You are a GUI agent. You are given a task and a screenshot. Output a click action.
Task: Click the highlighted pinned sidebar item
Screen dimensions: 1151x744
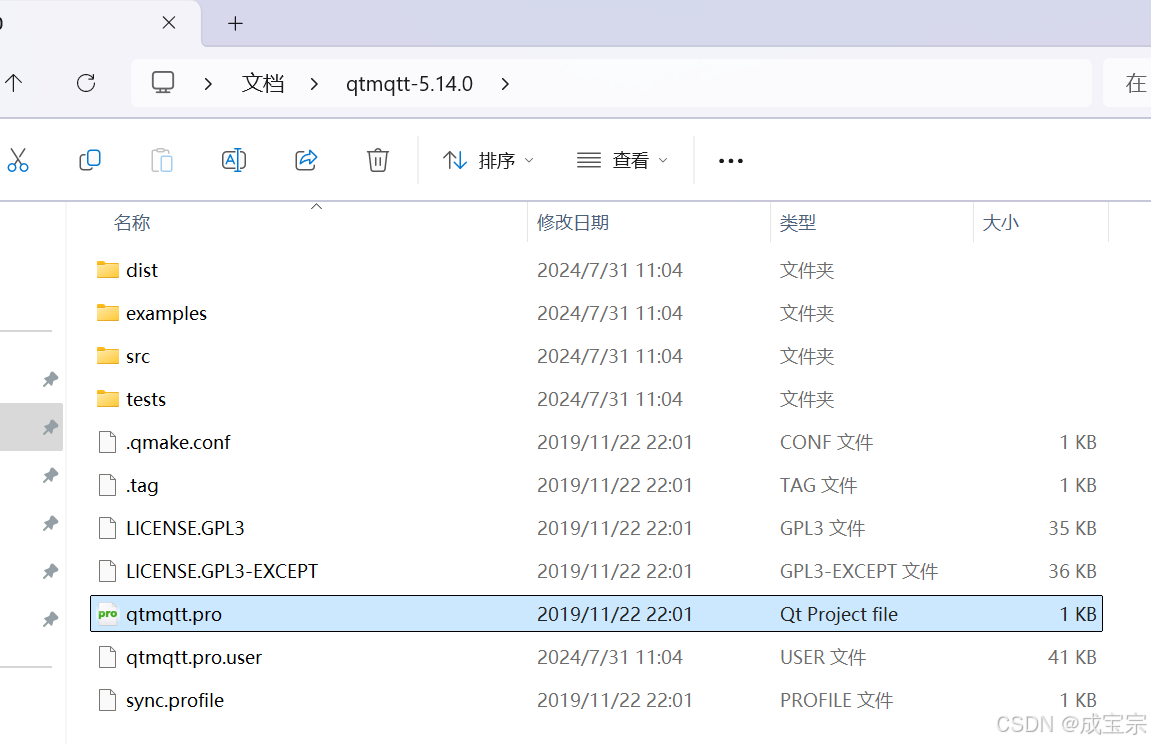coord(31,427)
